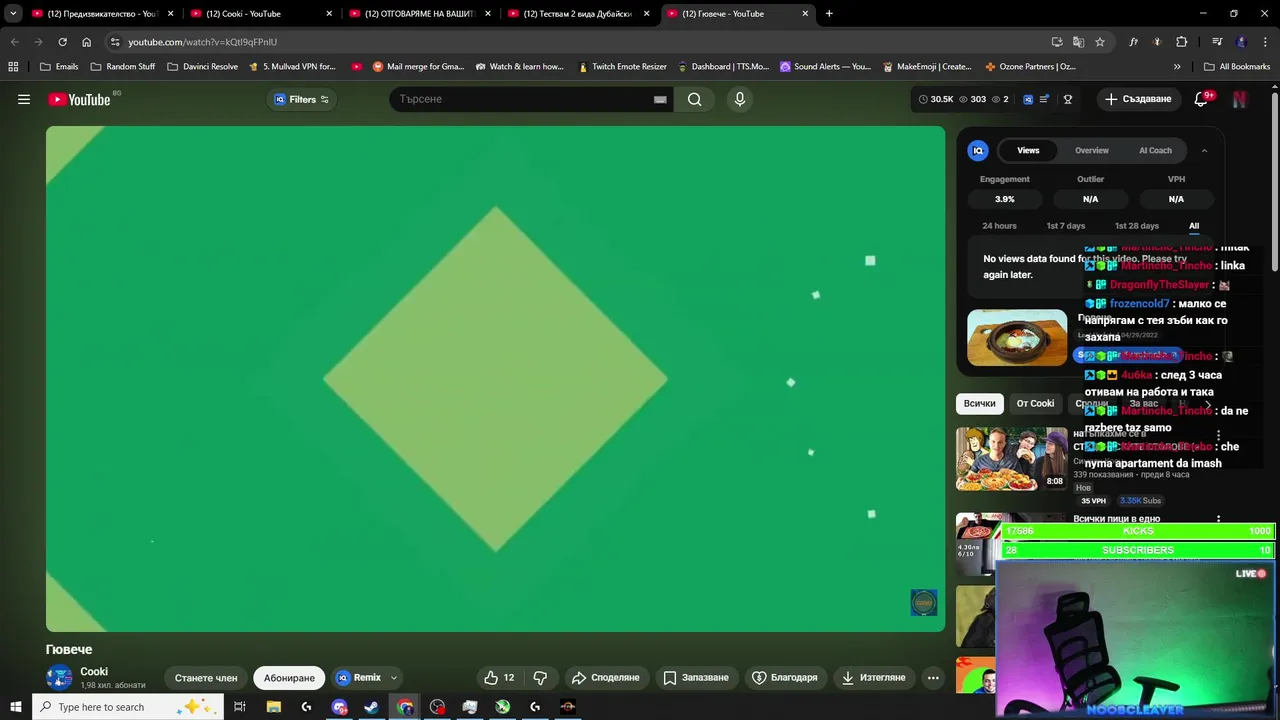
Task: Go to the browser home page
Action: [x=87, y=42]
